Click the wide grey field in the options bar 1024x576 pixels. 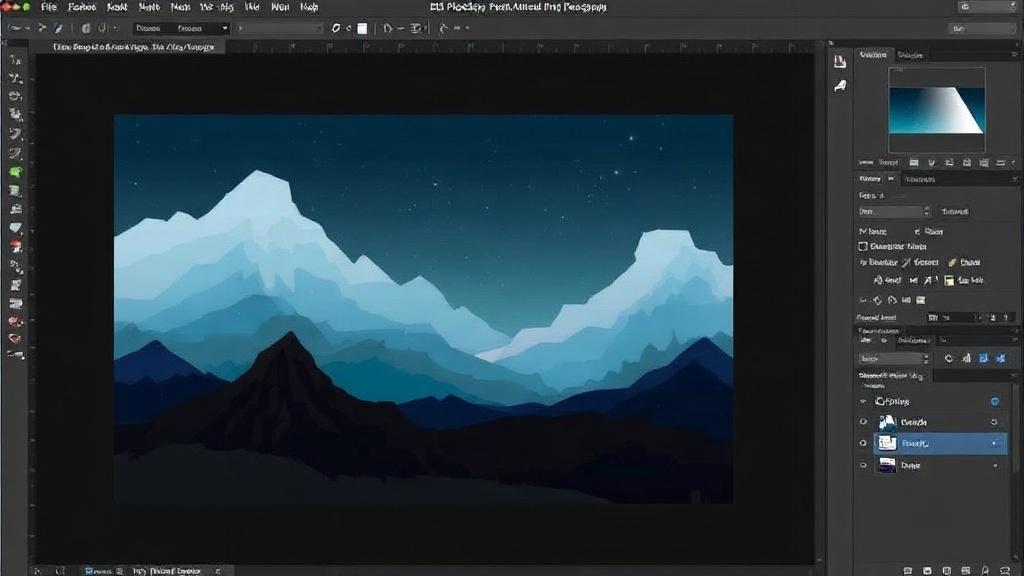click(x=280, y=28)
